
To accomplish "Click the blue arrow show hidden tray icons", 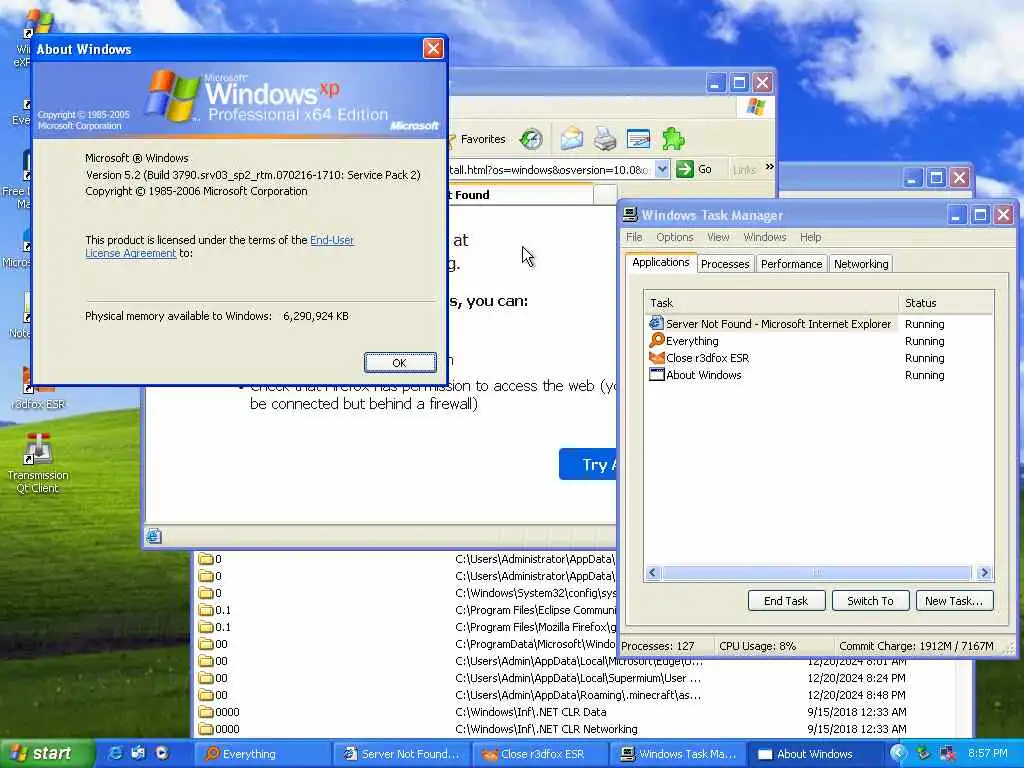I will (x=899, y=753).
